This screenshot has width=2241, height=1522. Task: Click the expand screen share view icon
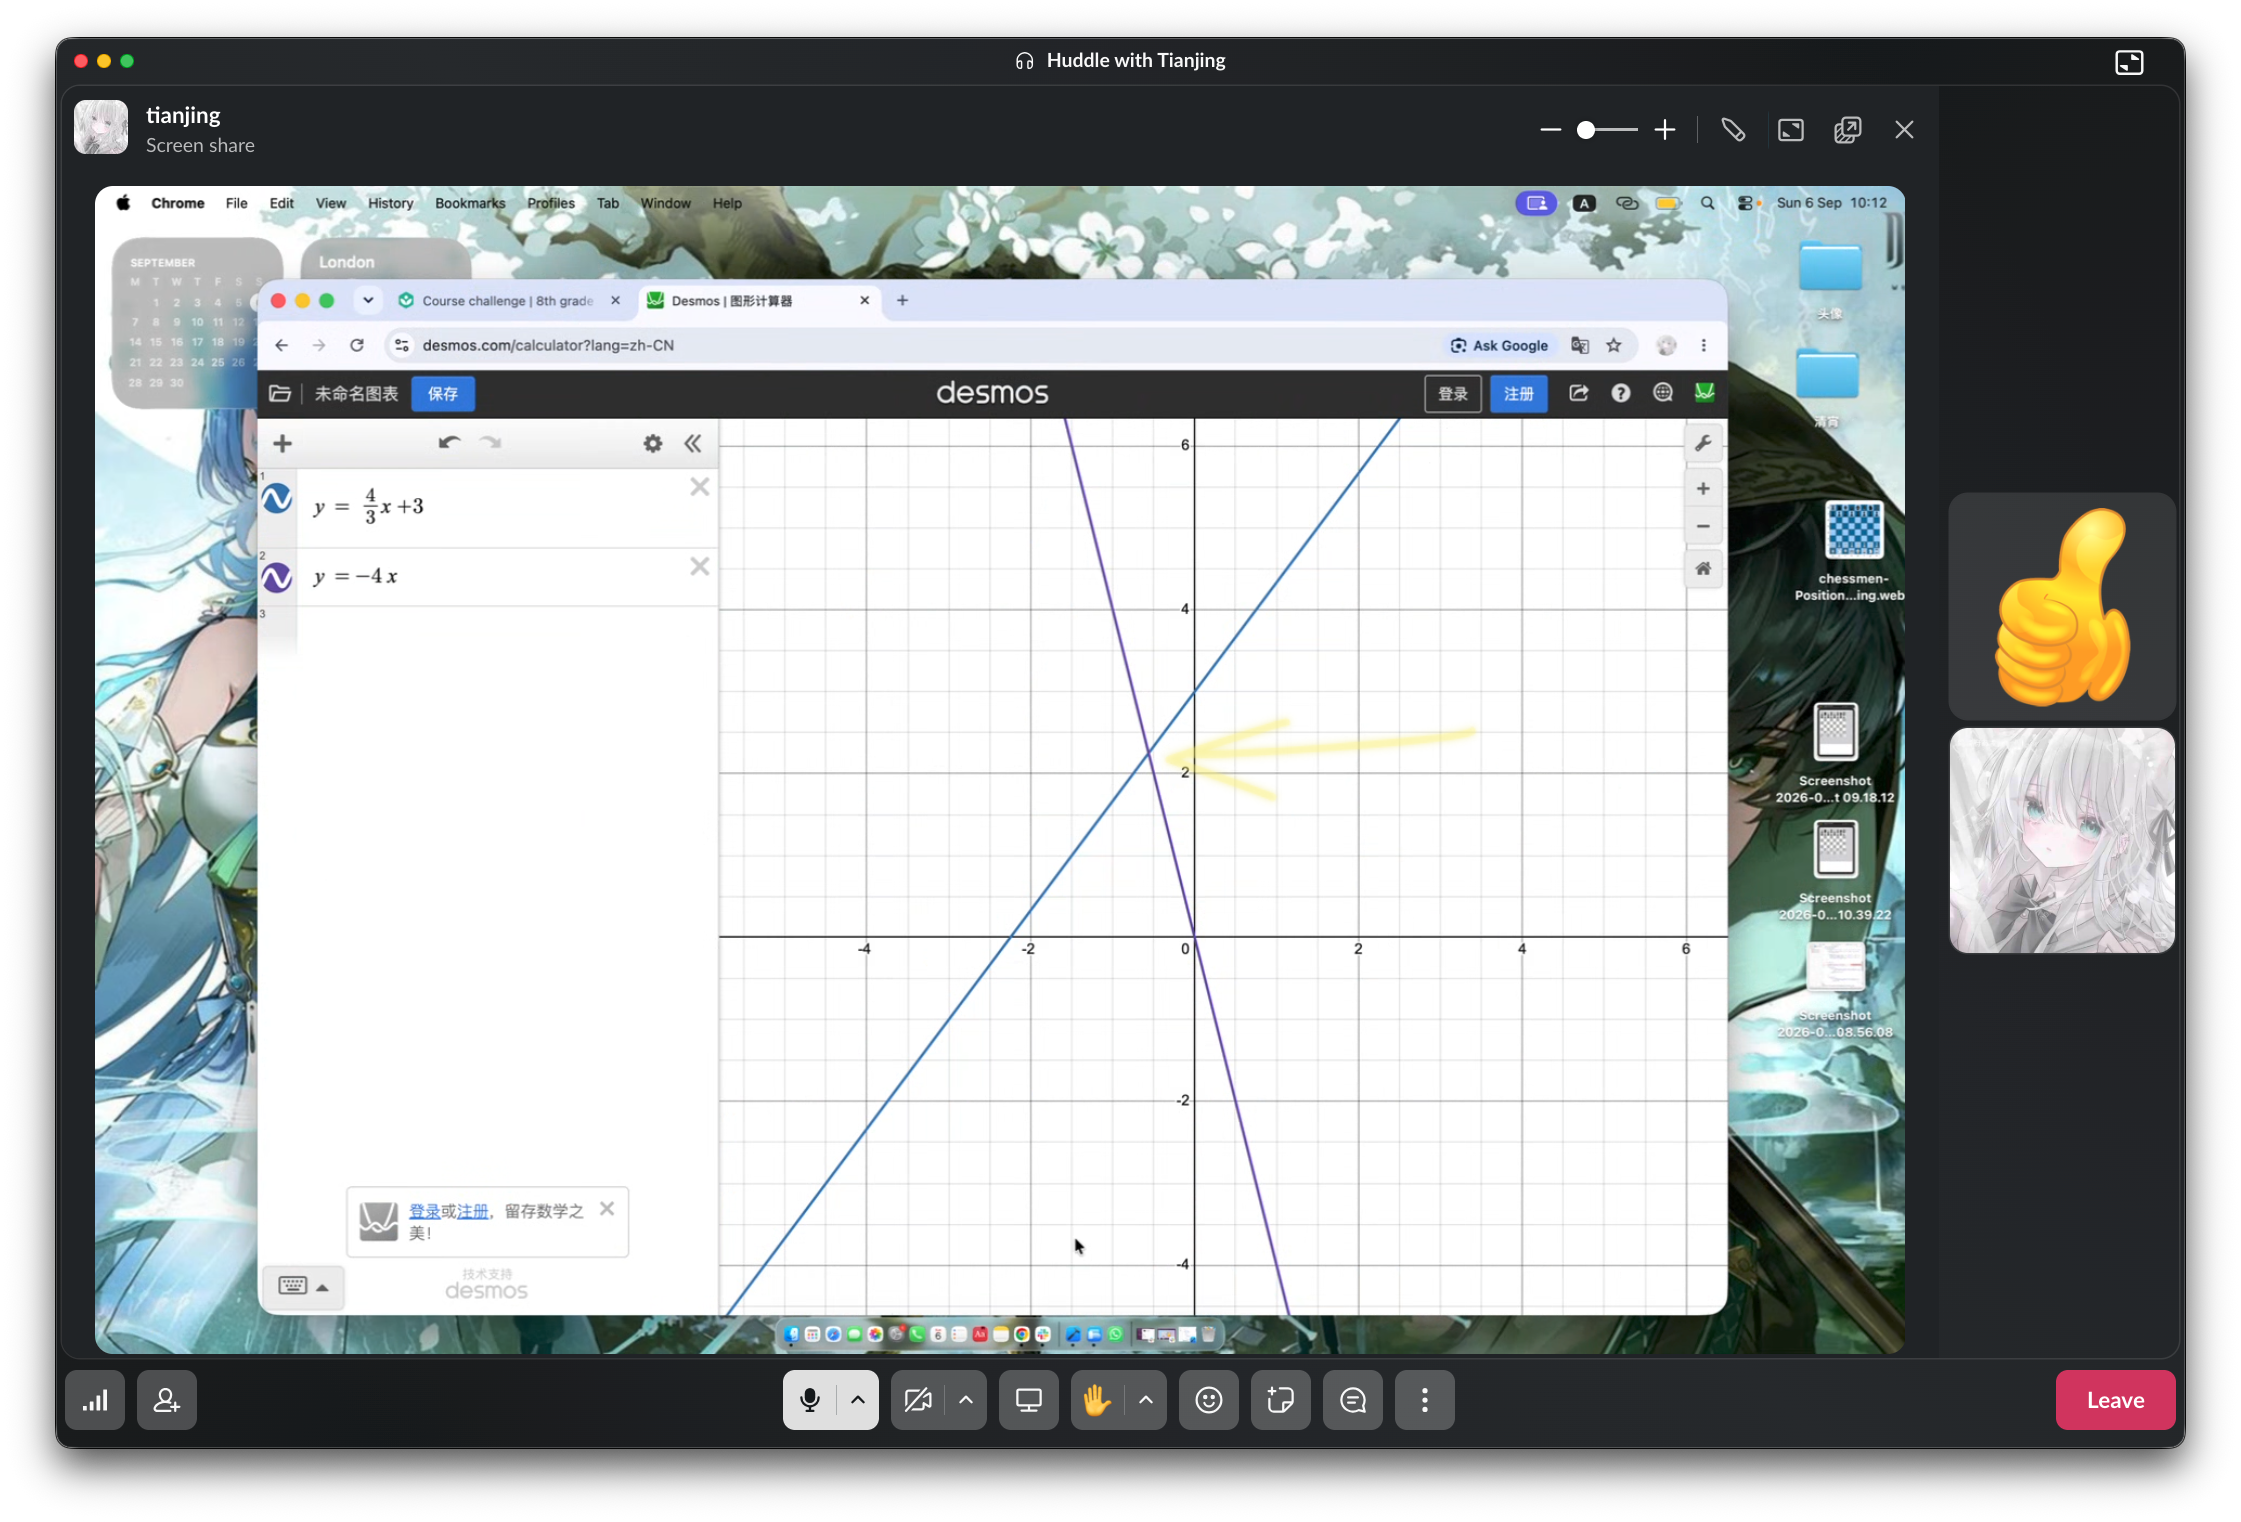point(1791,130)
